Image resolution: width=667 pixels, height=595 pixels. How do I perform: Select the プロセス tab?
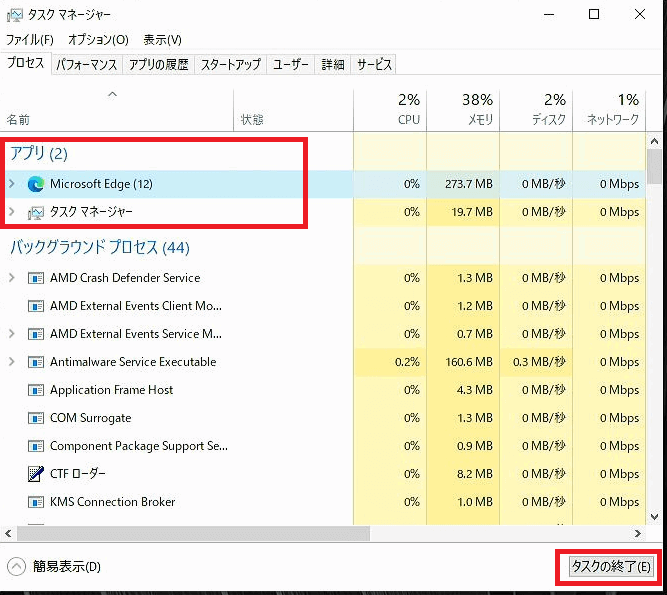pyautogui.click(x=26, y=63)
